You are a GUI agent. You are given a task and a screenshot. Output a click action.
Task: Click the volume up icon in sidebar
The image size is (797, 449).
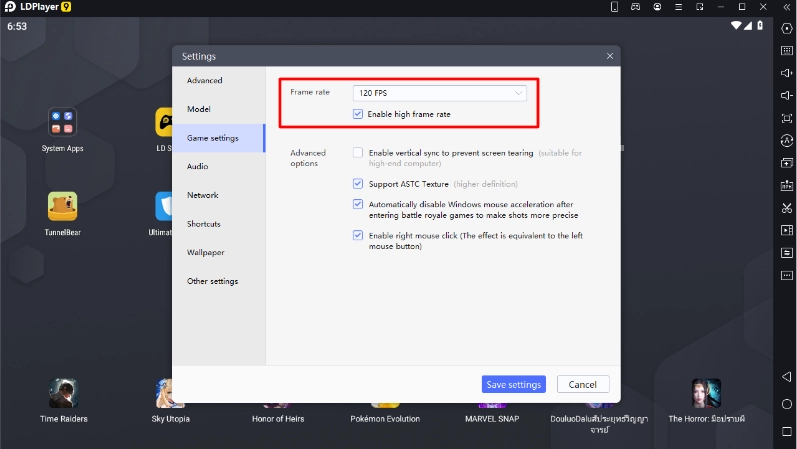[x=786, y=72]
